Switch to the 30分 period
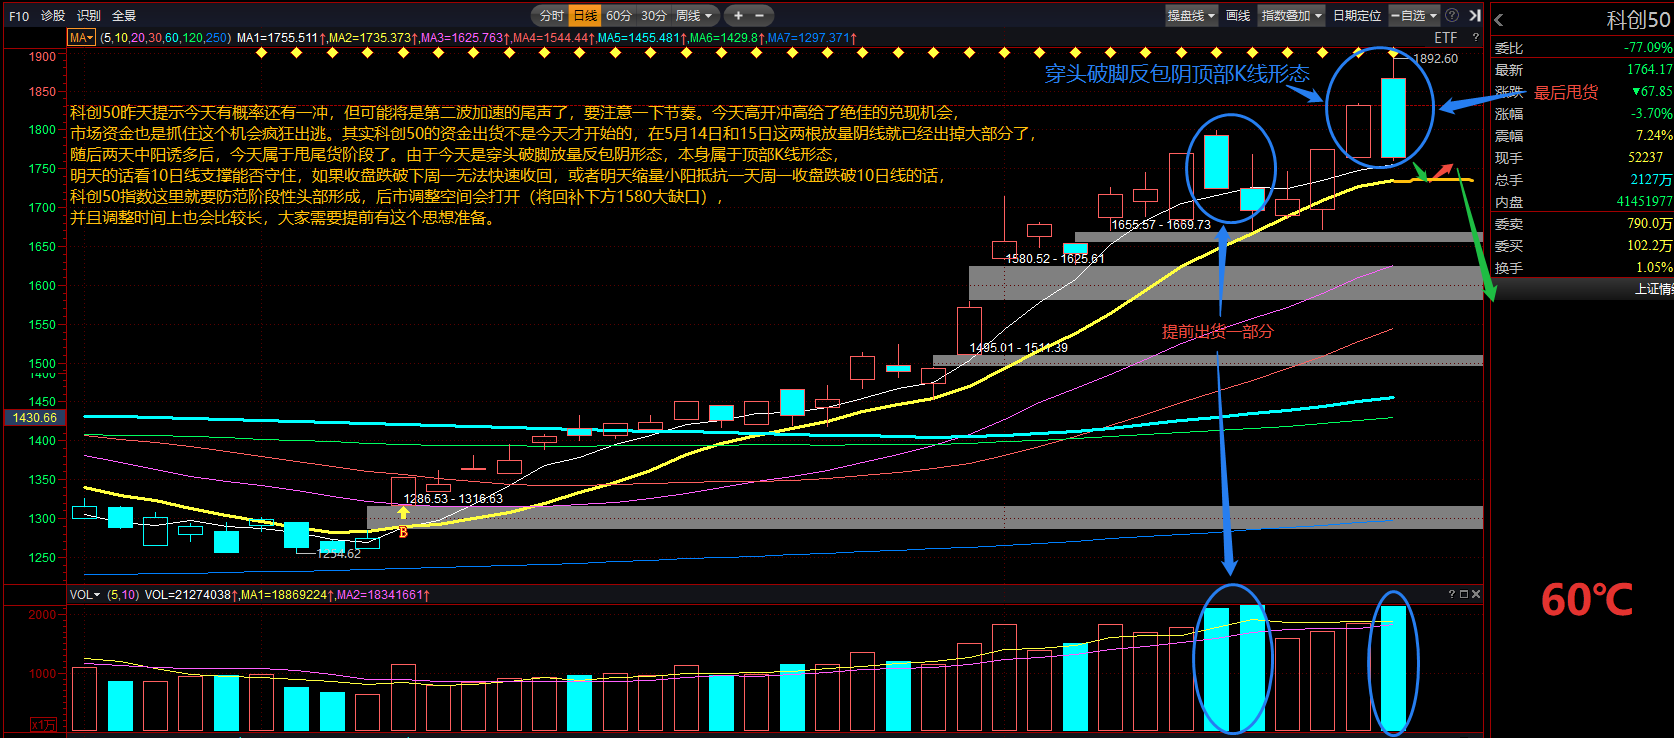Screen dimensions: 1674x738 tap(654, 15)
